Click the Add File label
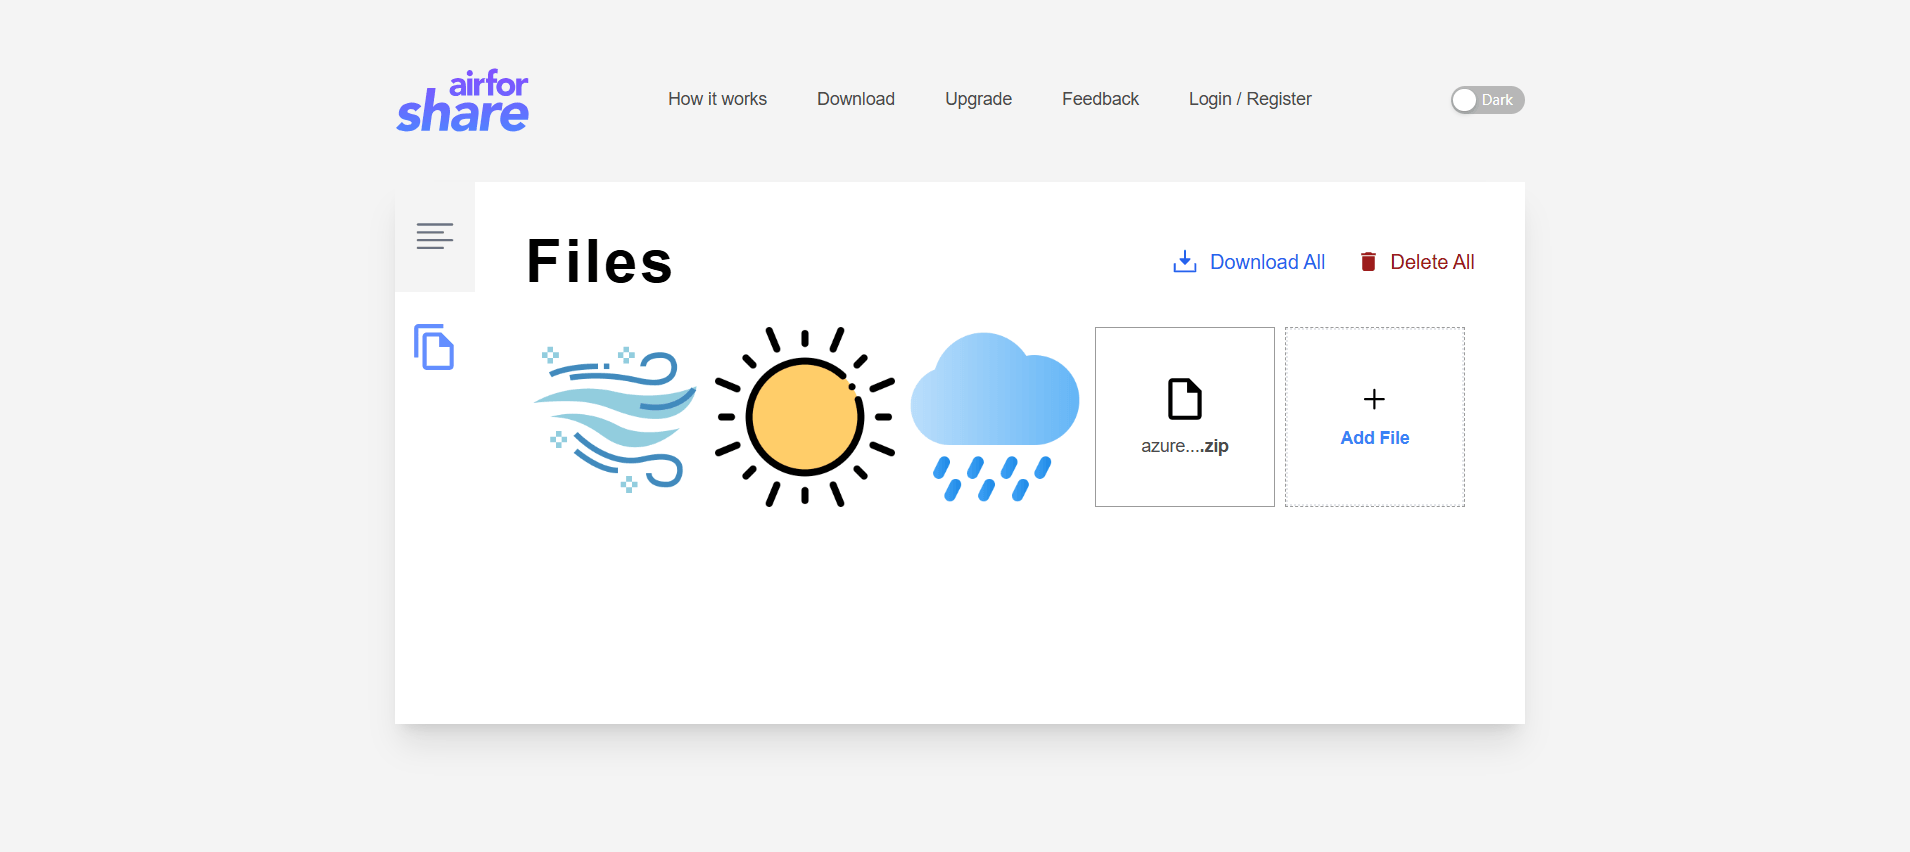Screen dimensions: 1910x852 tap(1374, 438)
